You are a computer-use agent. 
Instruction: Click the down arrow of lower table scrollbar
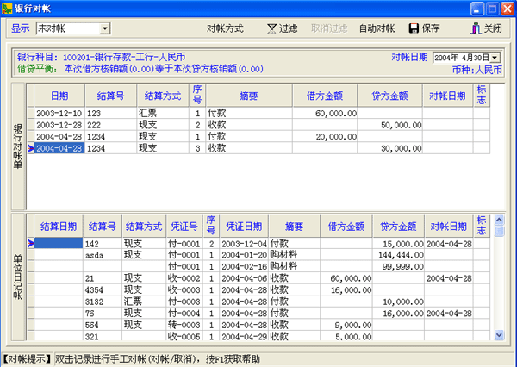click(x=499, y=335)
